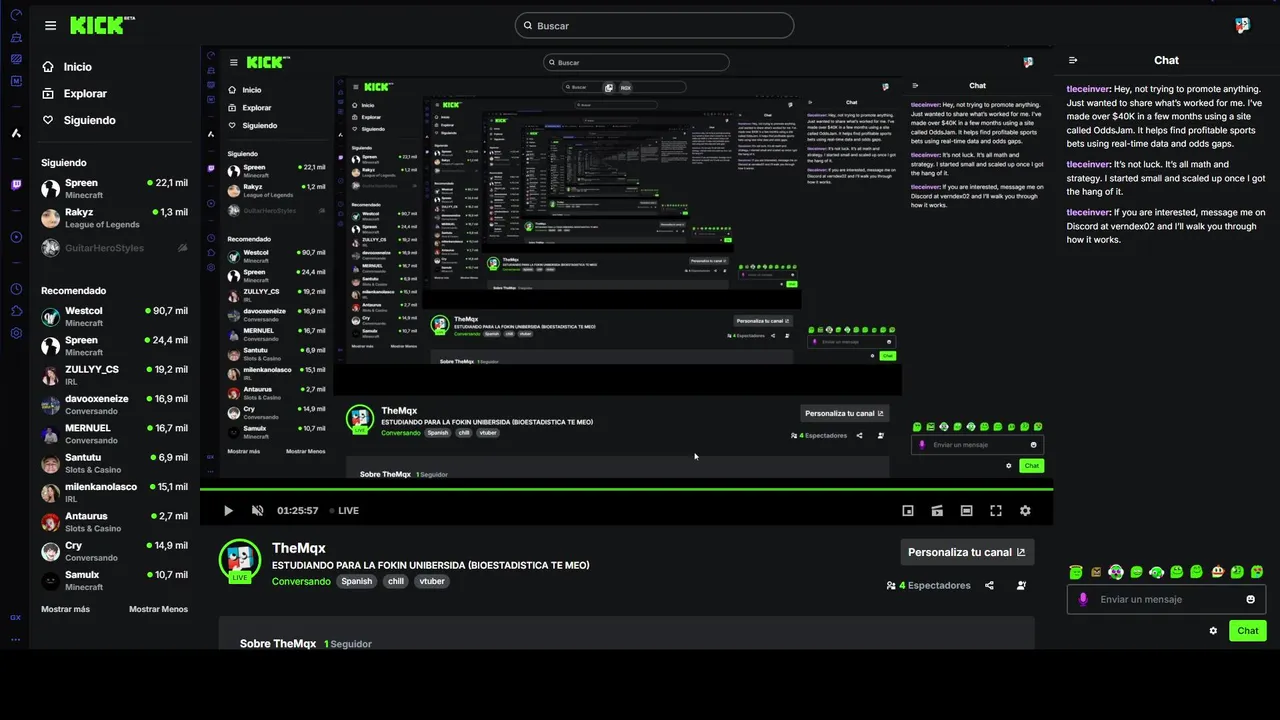Share the stream with the share icon
This screenshot has width=1280, height=720.
[989, 585]
